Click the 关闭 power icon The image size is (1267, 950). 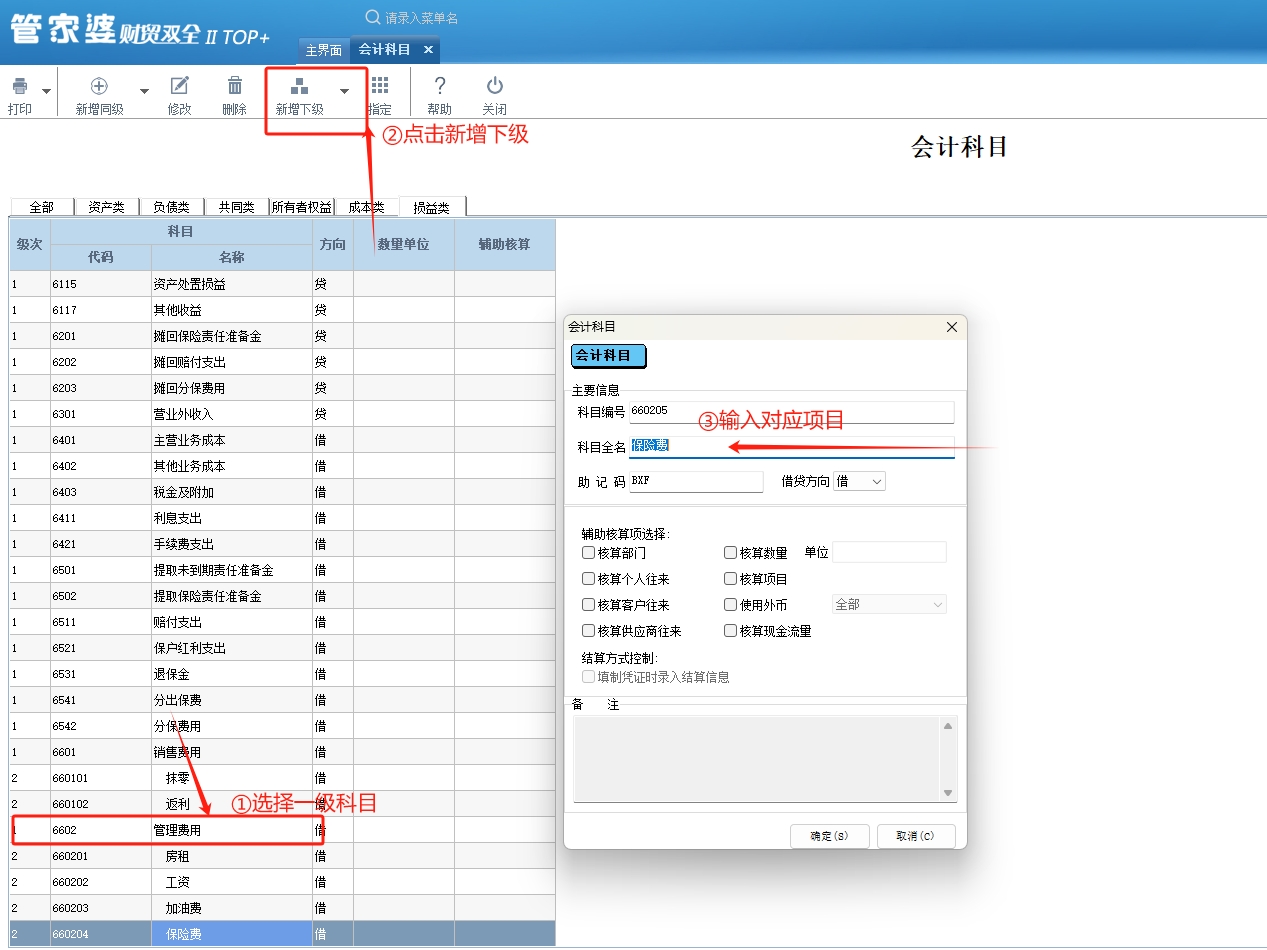click(x=494, y=87)
